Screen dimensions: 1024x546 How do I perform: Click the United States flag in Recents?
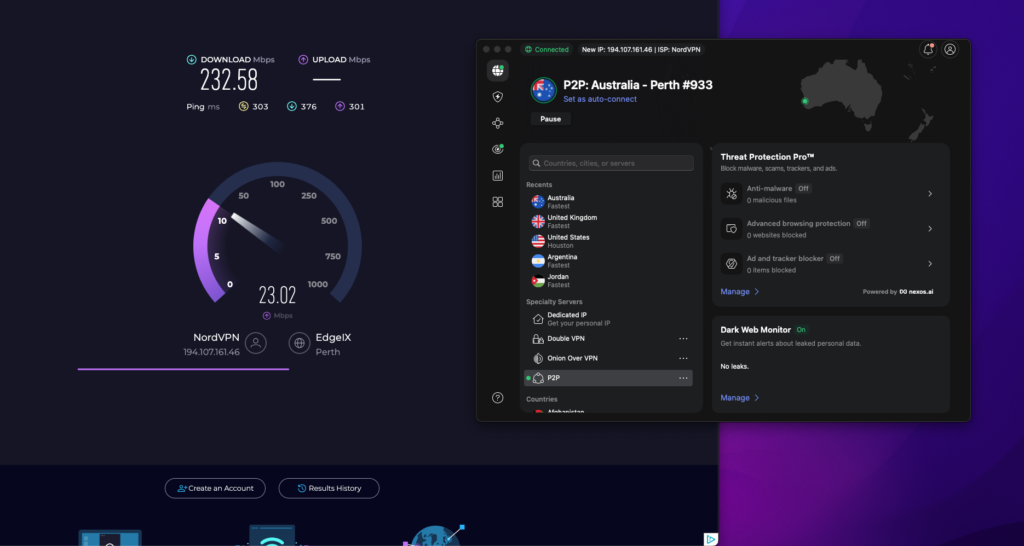(538, 241)
